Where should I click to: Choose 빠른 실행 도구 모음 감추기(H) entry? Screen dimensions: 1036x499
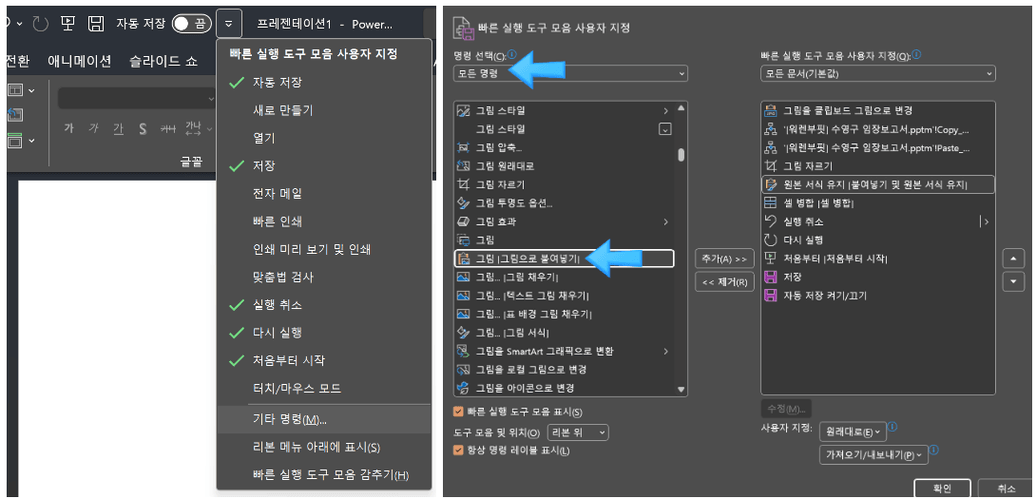pos(324,475)
